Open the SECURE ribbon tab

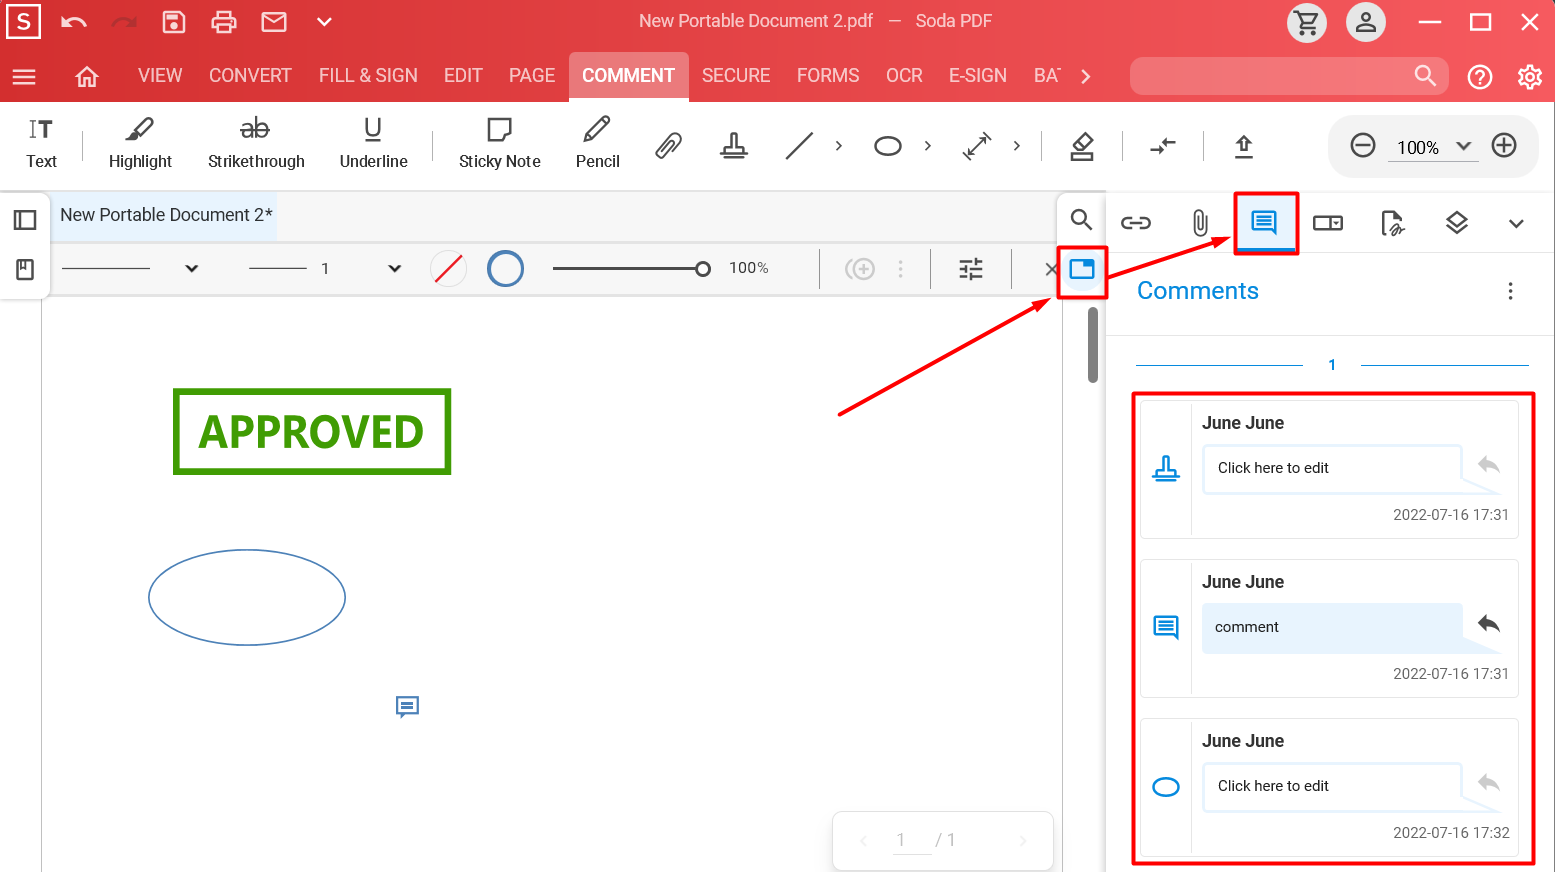pos(736,76)
